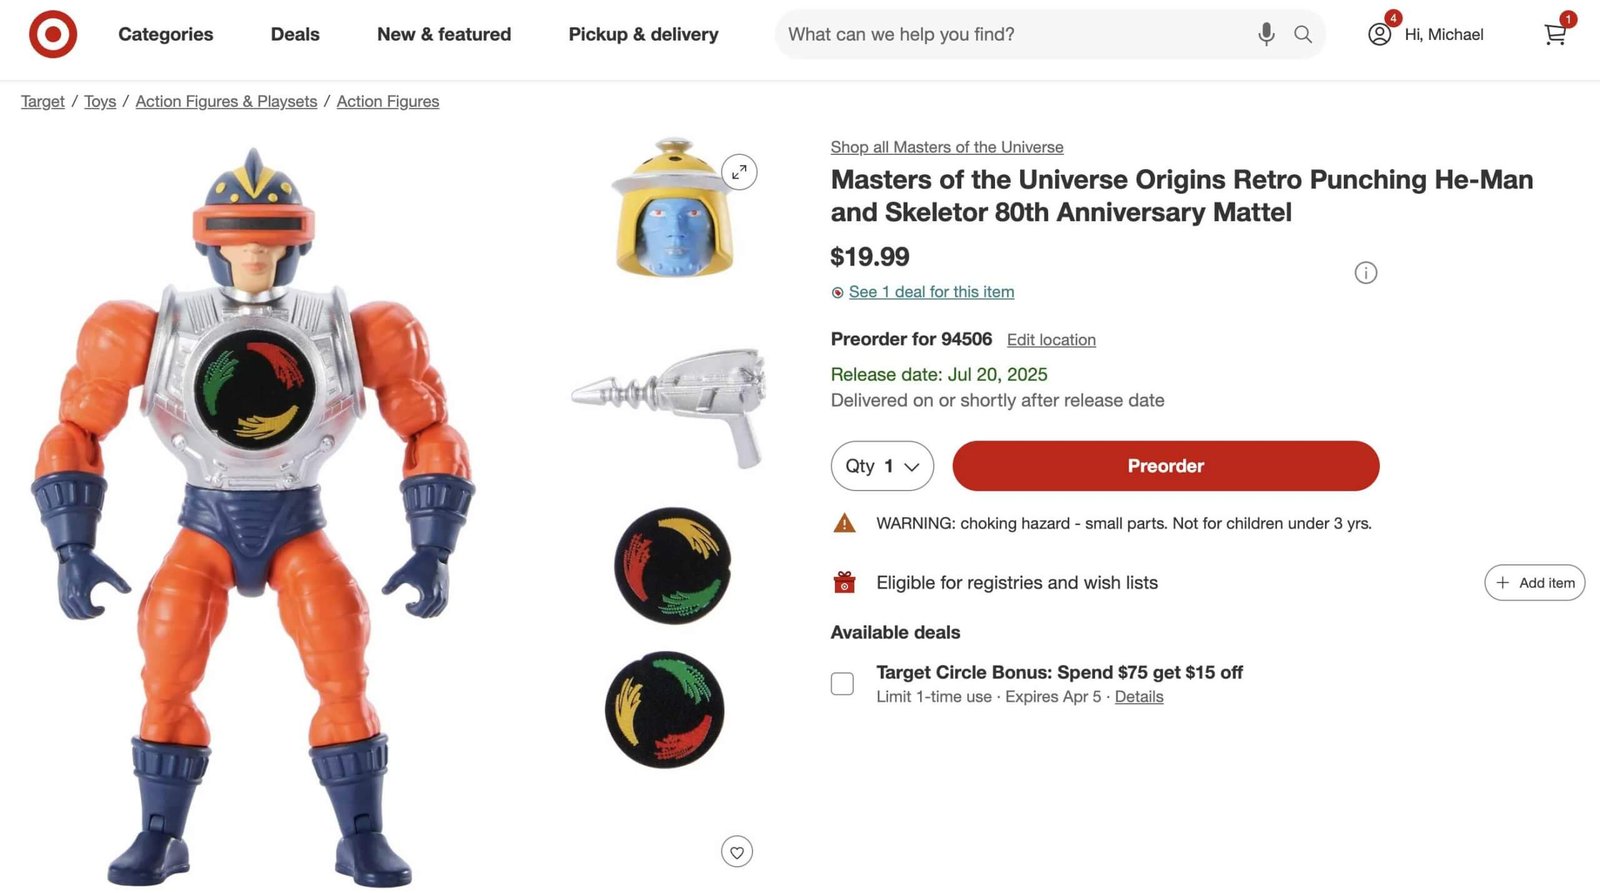Click See 1 deal for this item
The image size is (1600, 893).
pyautogui.click(x=930, y=292)
